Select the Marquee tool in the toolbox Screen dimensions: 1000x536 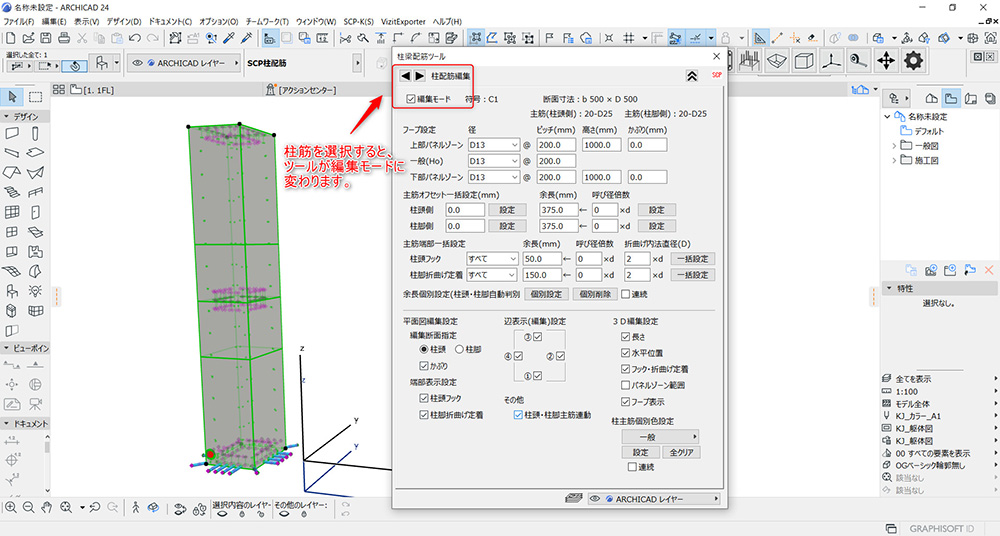coord(35,97)
